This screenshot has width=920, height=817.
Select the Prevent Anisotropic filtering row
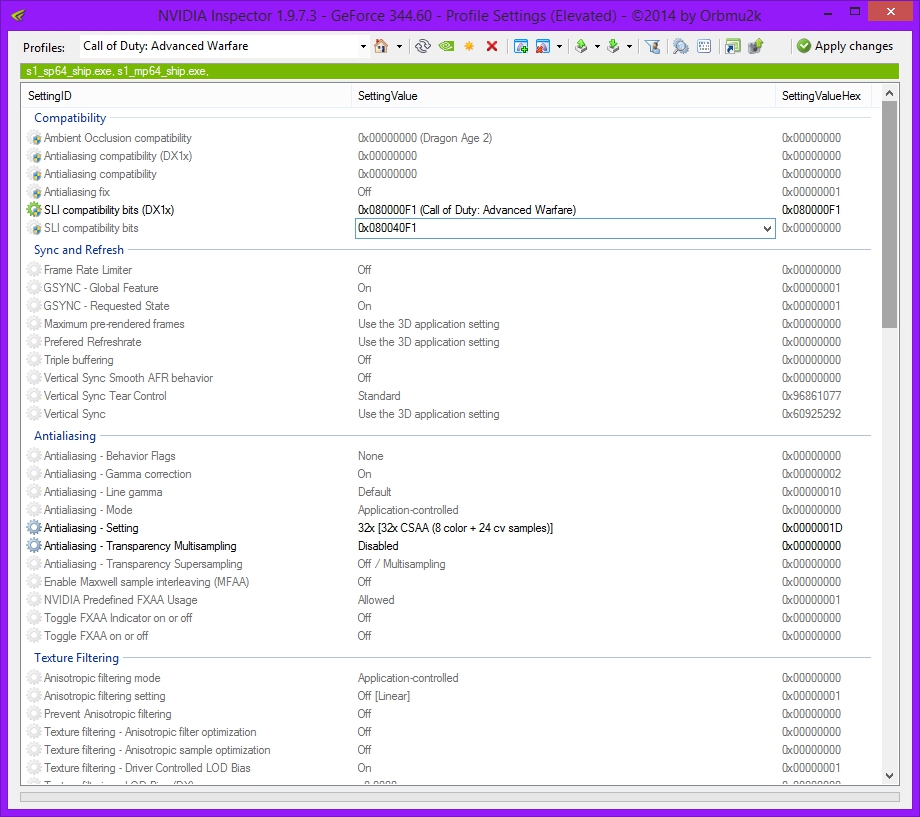(448, 714)
